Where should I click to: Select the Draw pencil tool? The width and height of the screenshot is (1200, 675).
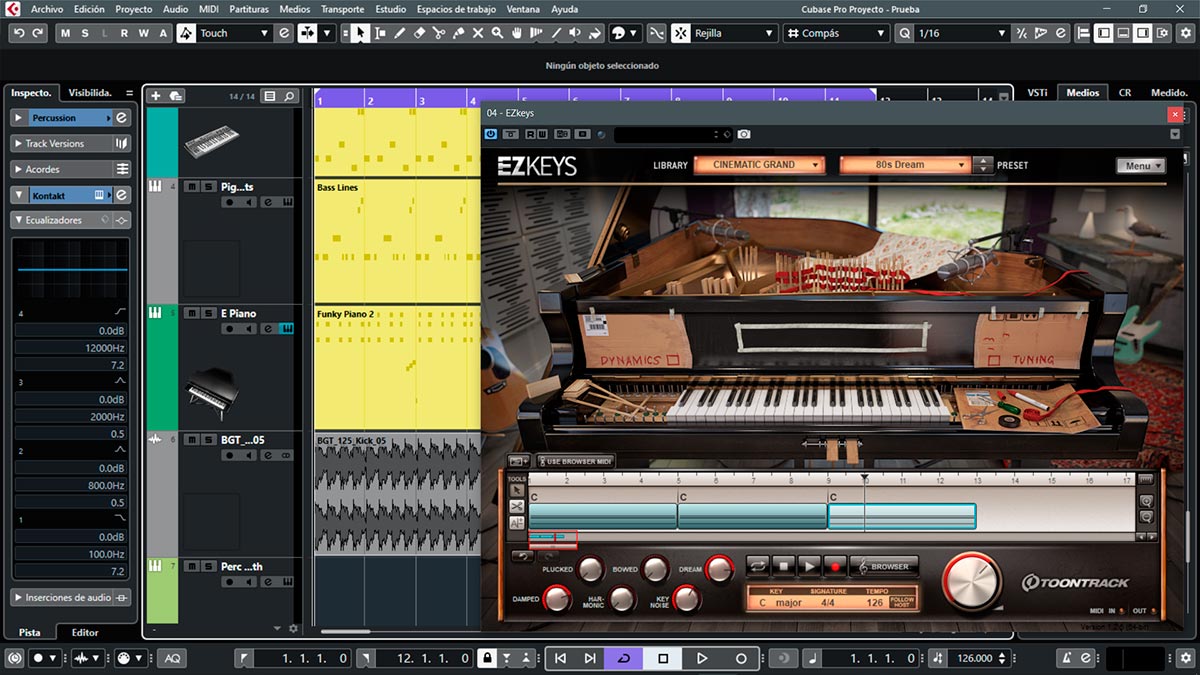[x=400, y=33]
